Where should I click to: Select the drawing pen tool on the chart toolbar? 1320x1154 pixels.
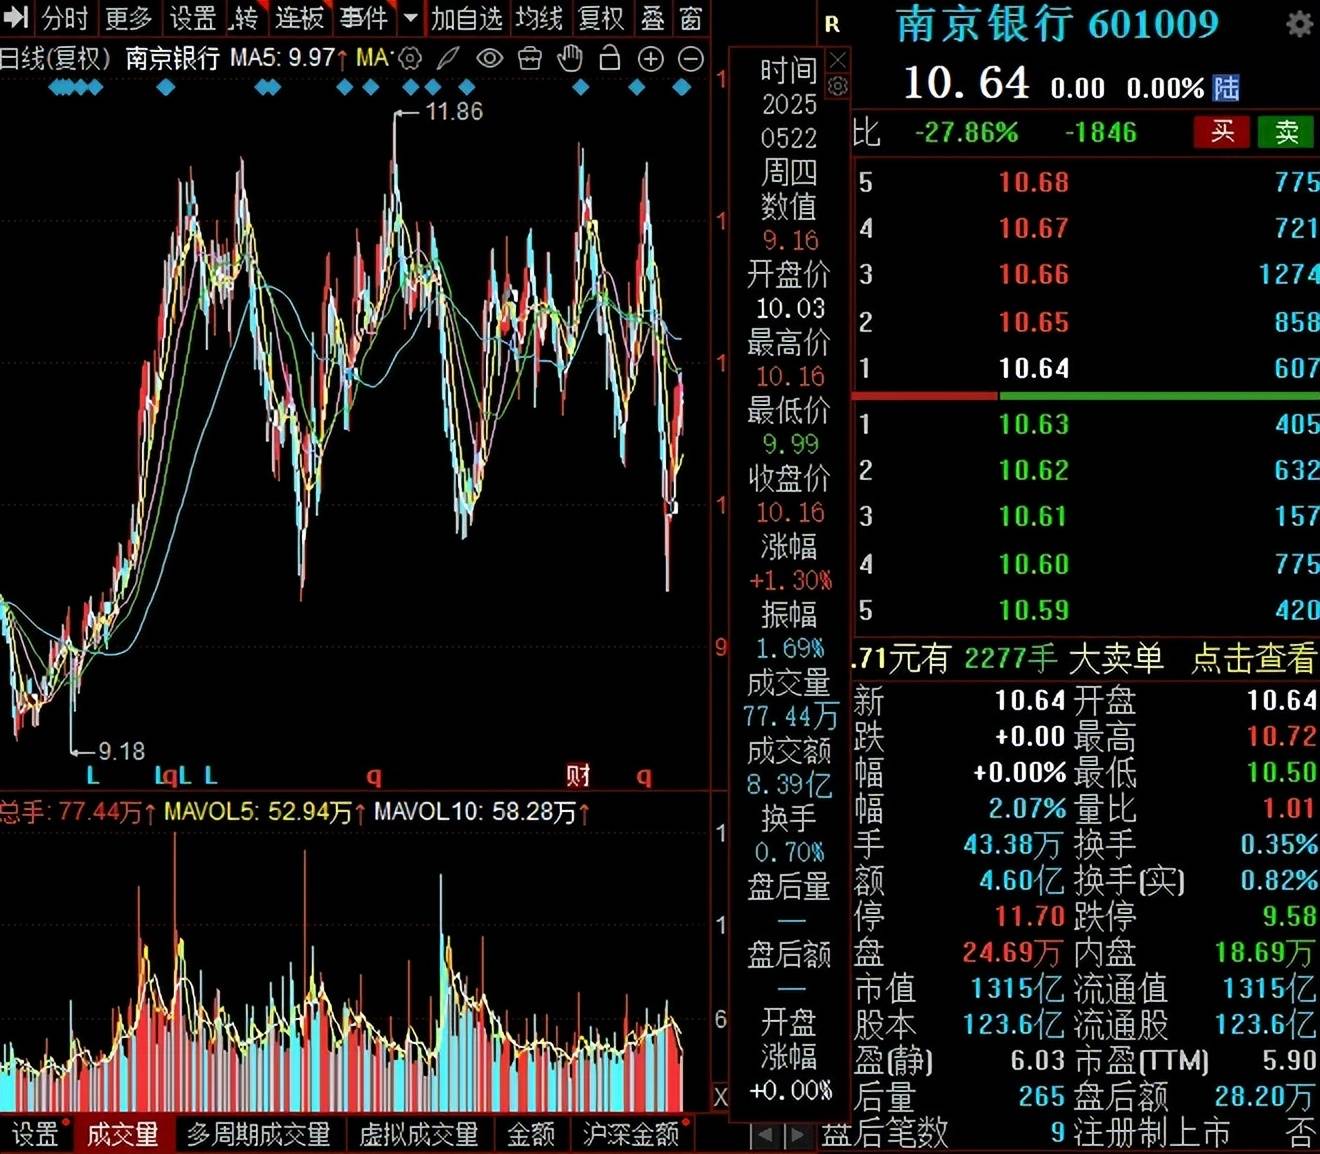pos(448,59)
